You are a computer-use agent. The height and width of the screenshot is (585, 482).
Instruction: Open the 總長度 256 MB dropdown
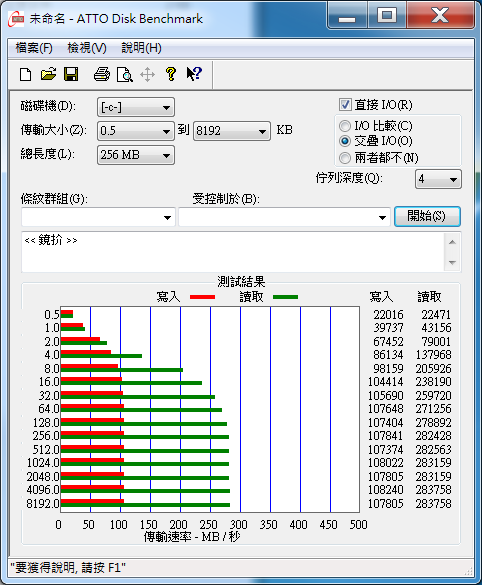(x=135, y=155)
